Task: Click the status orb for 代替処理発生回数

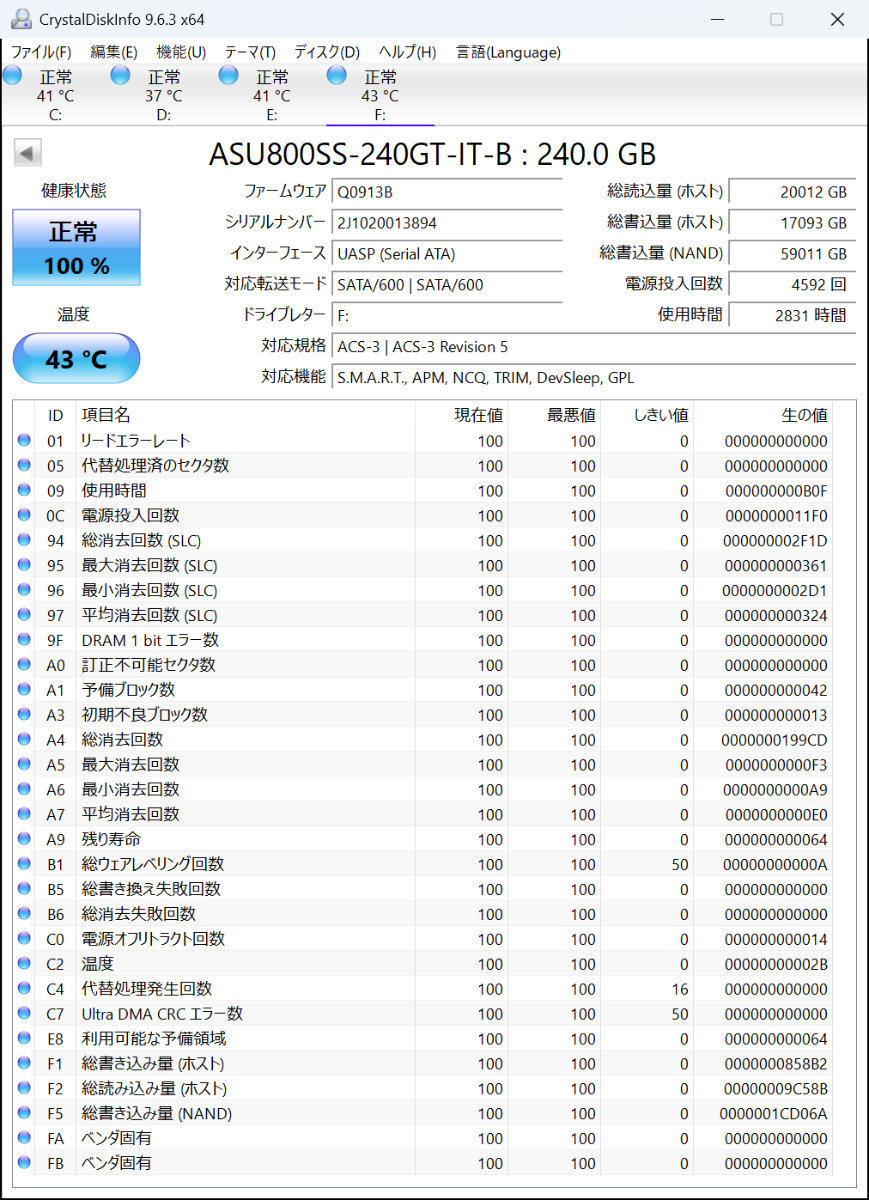Action: (x=24, y=988)
